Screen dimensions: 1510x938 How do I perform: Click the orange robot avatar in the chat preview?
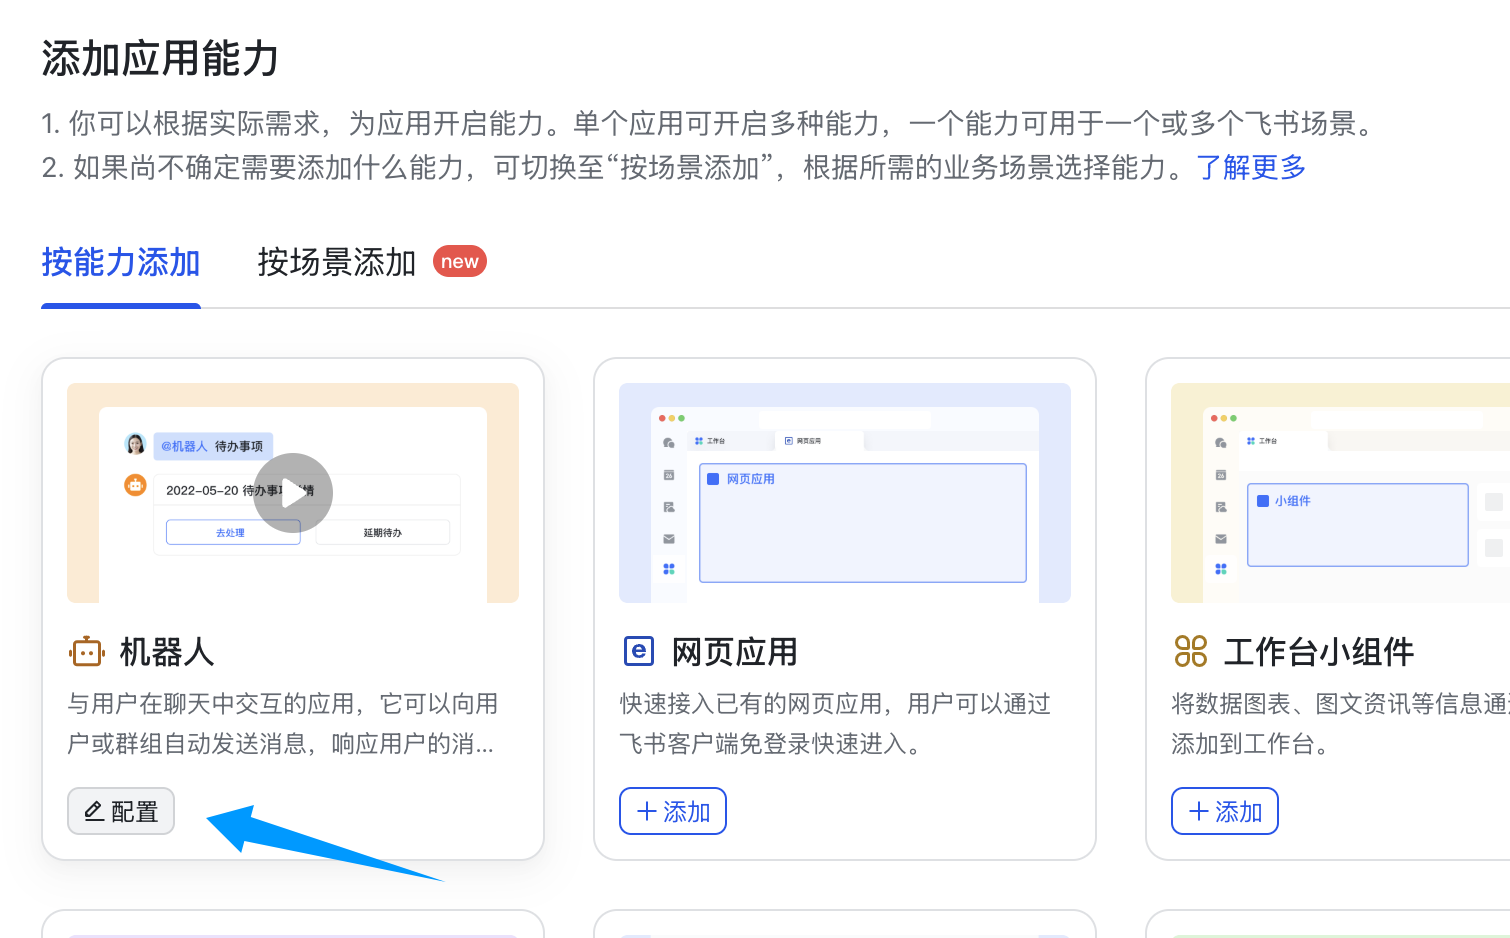135,485
